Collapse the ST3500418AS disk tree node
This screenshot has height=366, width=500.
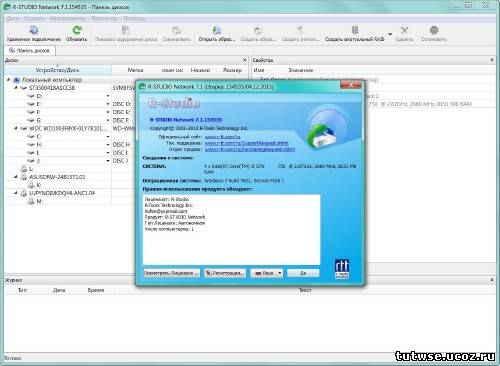coord(16,88)
